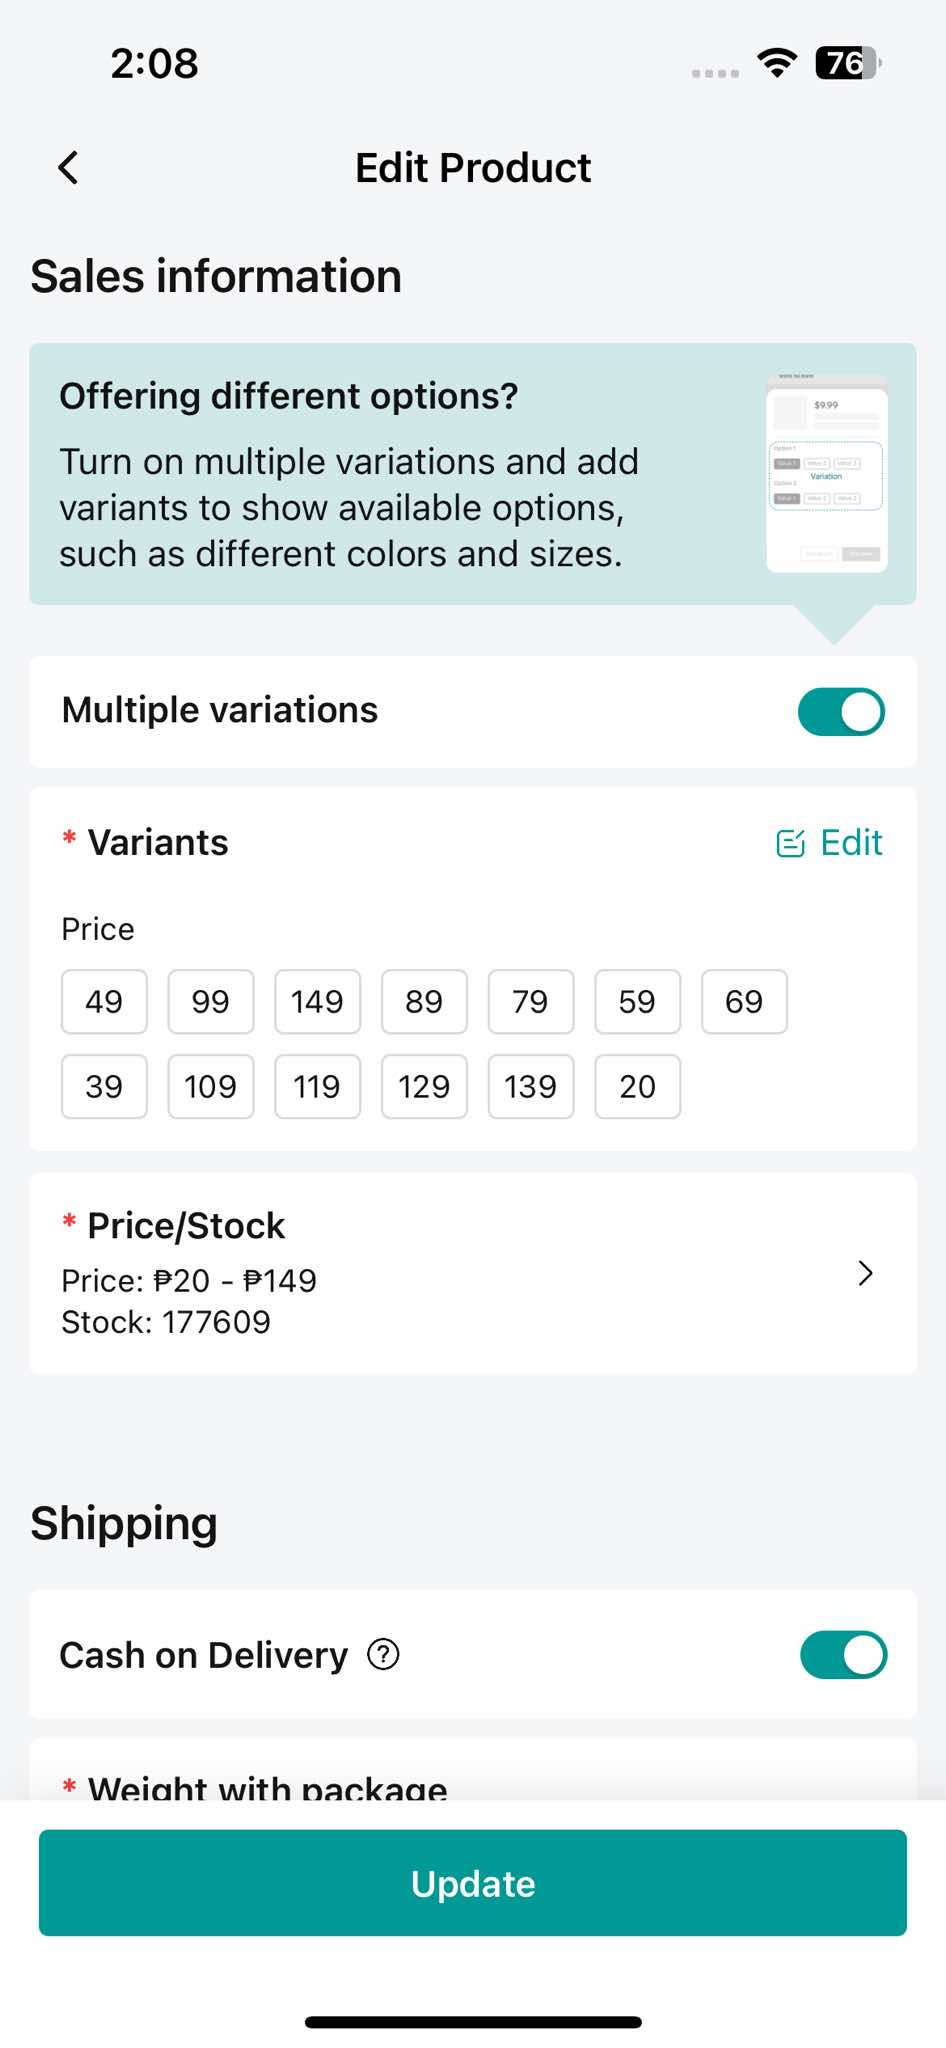
Task: Tap the Wi-Fi status icon
Action: (777, 63)
